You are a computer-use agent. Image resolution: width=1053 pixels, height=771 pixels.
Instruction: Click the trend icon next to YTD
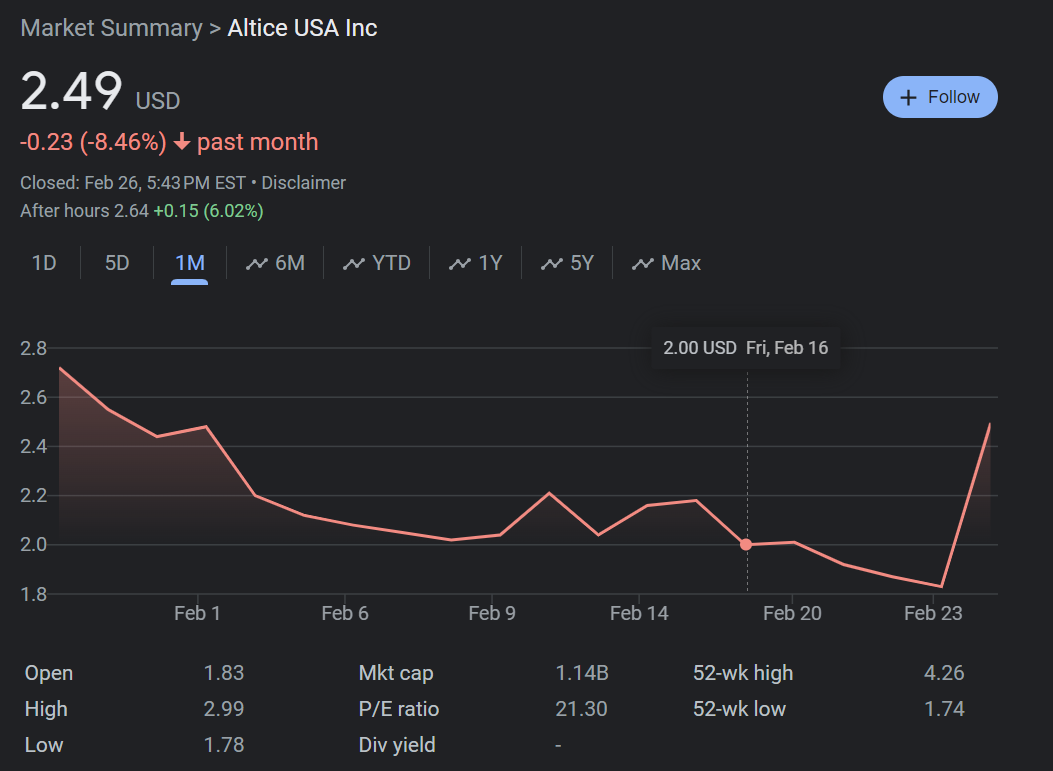click(x=354, y=263)
